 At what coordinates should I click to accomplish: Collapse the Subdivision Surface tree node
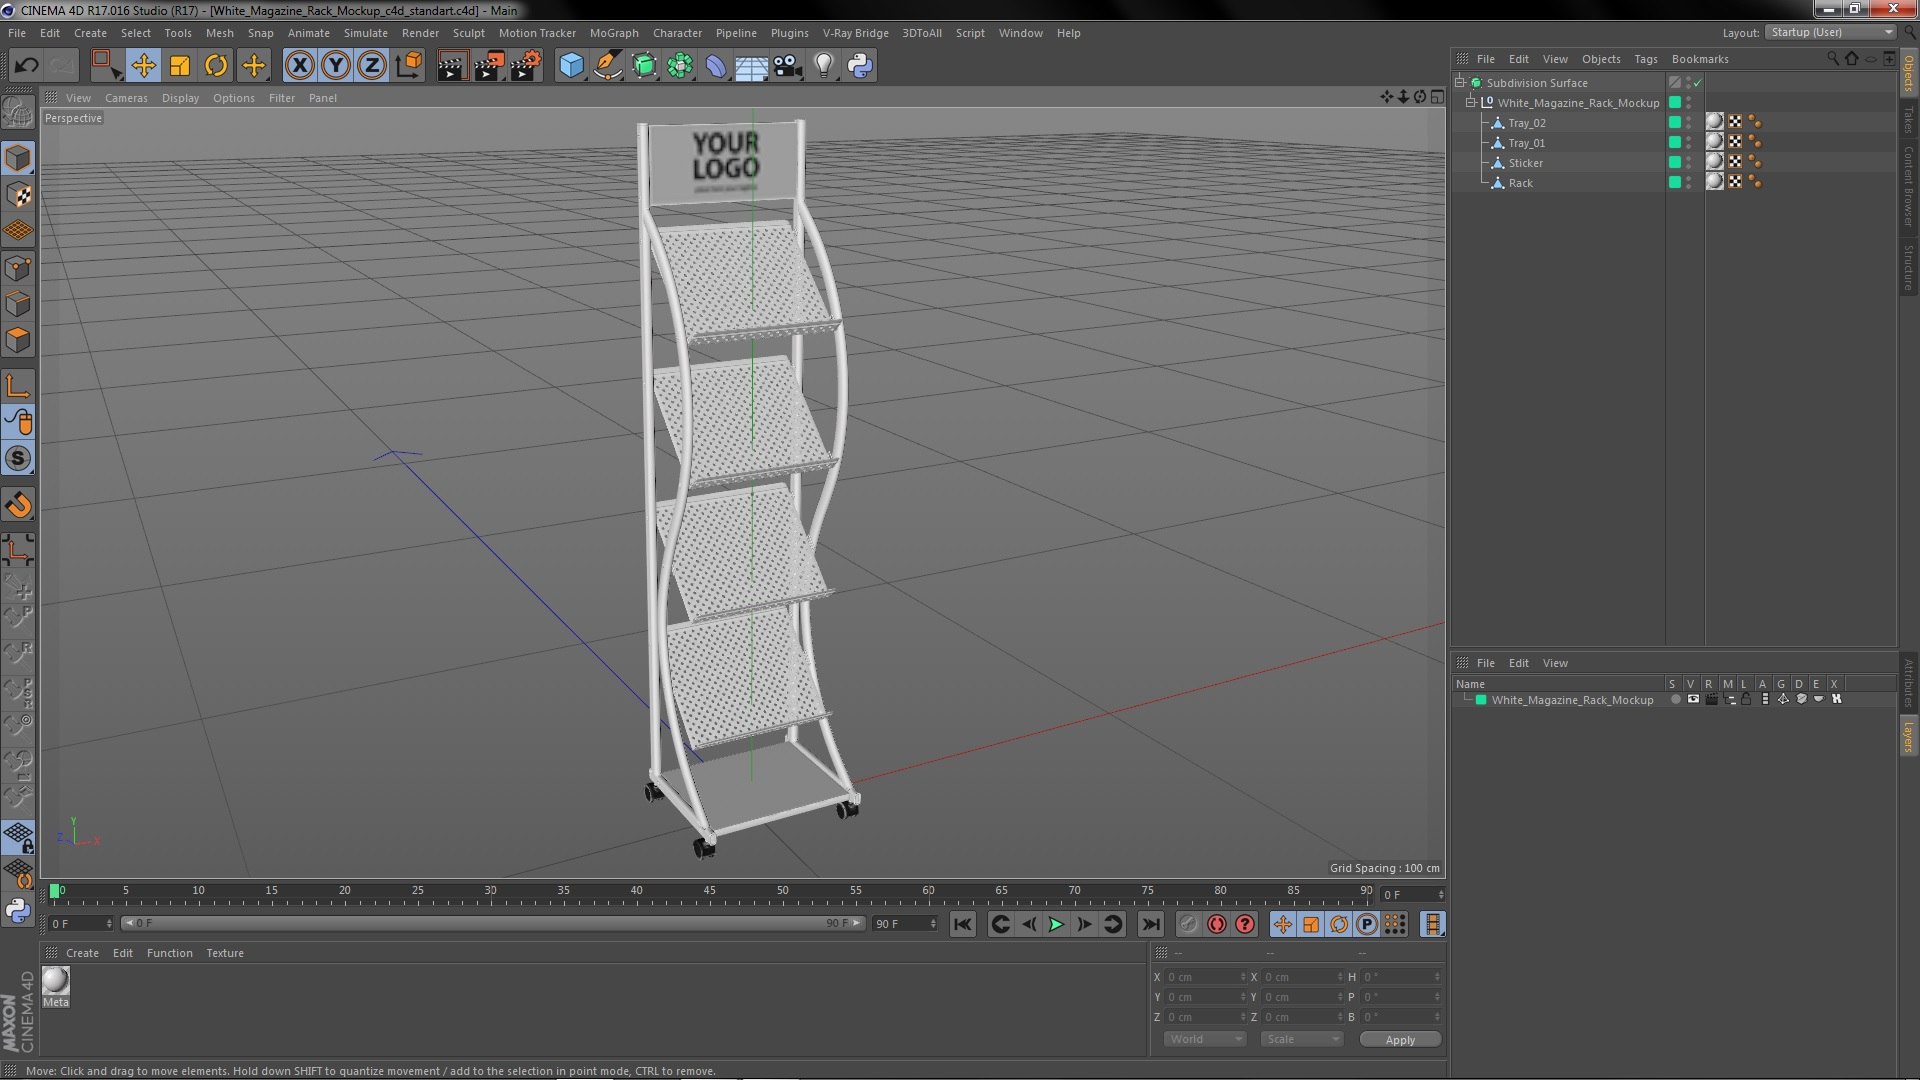click(1460, 83)
